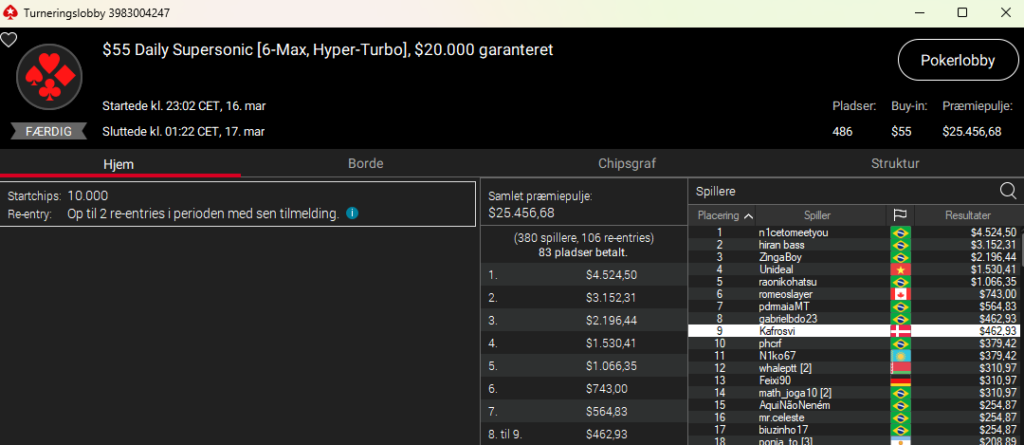Click the Canada flag beside romeoslayer
This screenshot has height=445, width=1024.
tap(899, 294)
